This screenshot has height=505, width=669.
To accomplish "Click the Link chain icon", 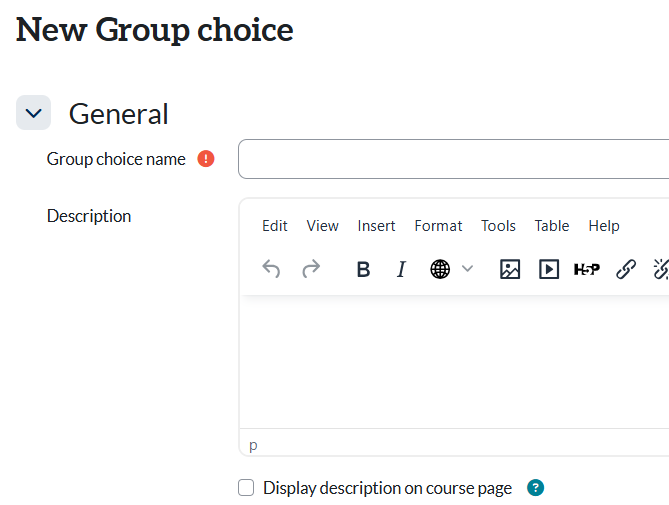I will point(626,269).
